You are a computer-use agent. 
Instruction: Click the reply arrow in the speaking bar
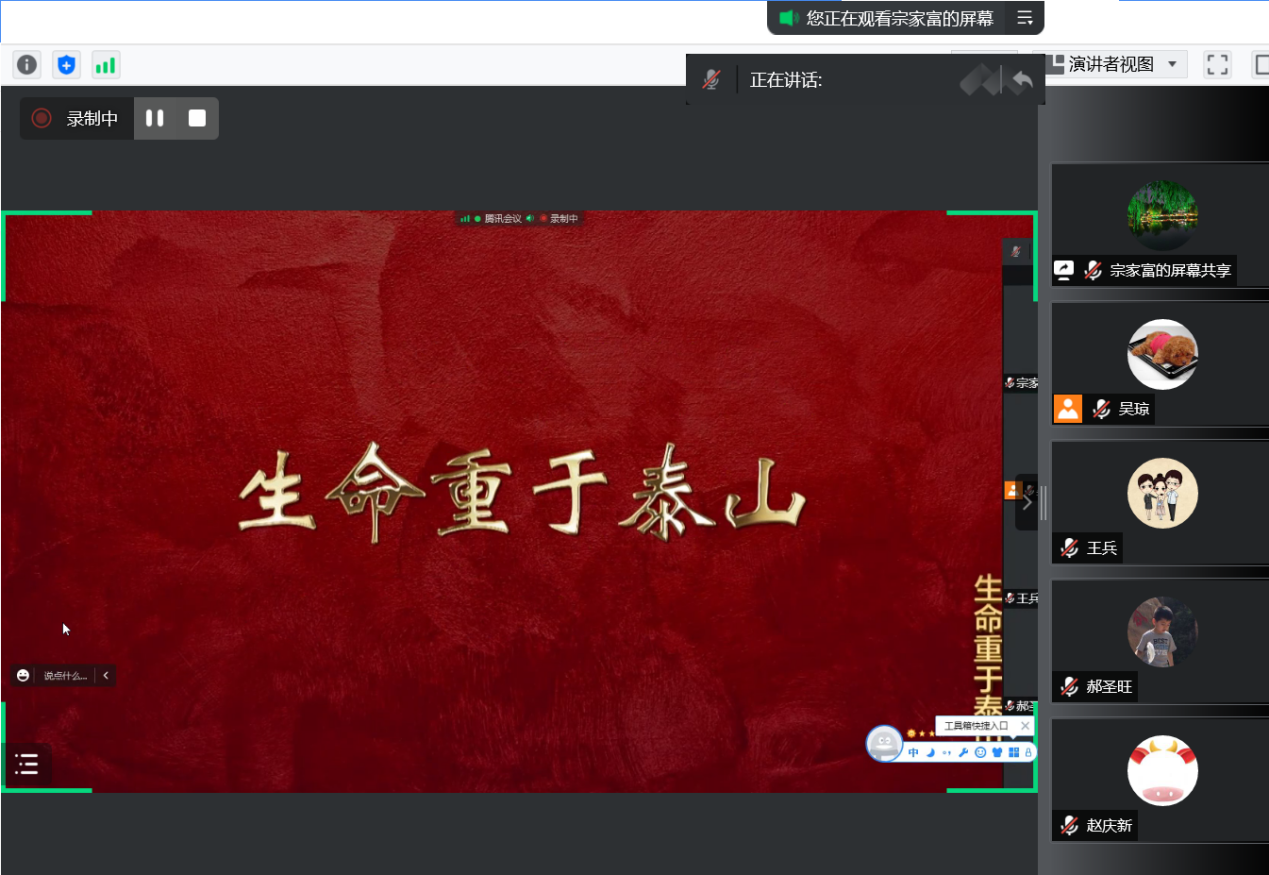pyautogui.click(x=1020, y=80)
